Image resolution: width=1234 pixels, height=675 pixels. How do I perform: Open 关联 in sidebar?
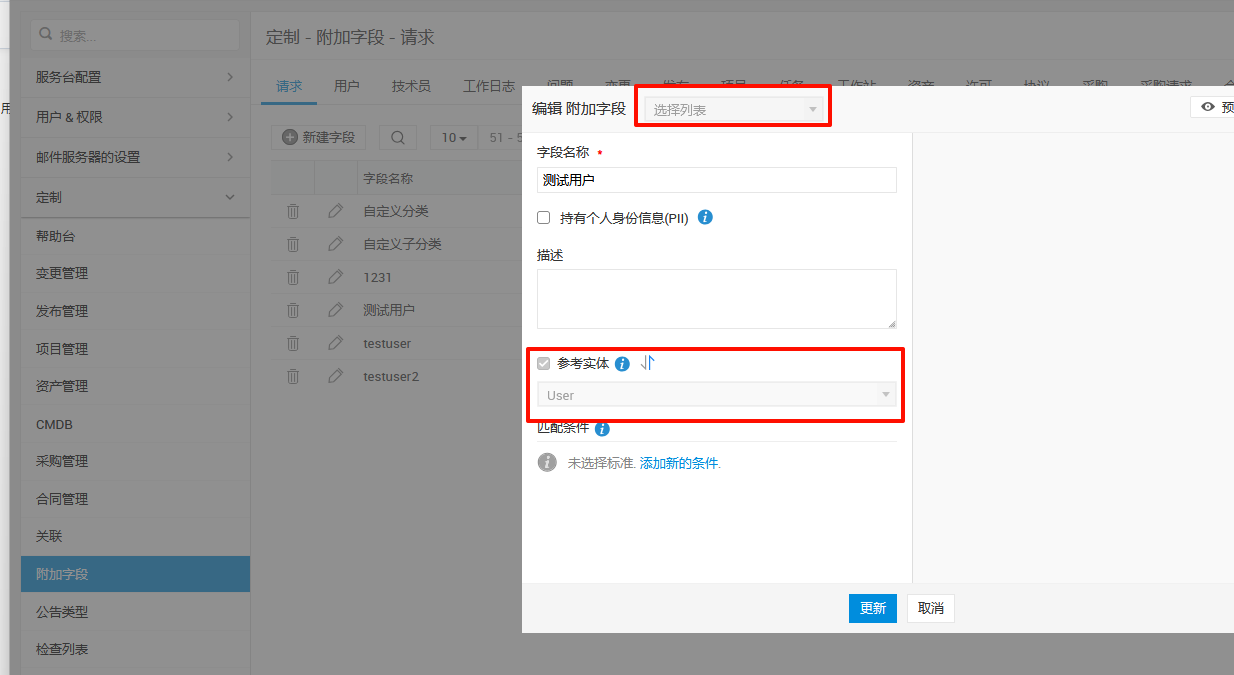tap(135, 536)
